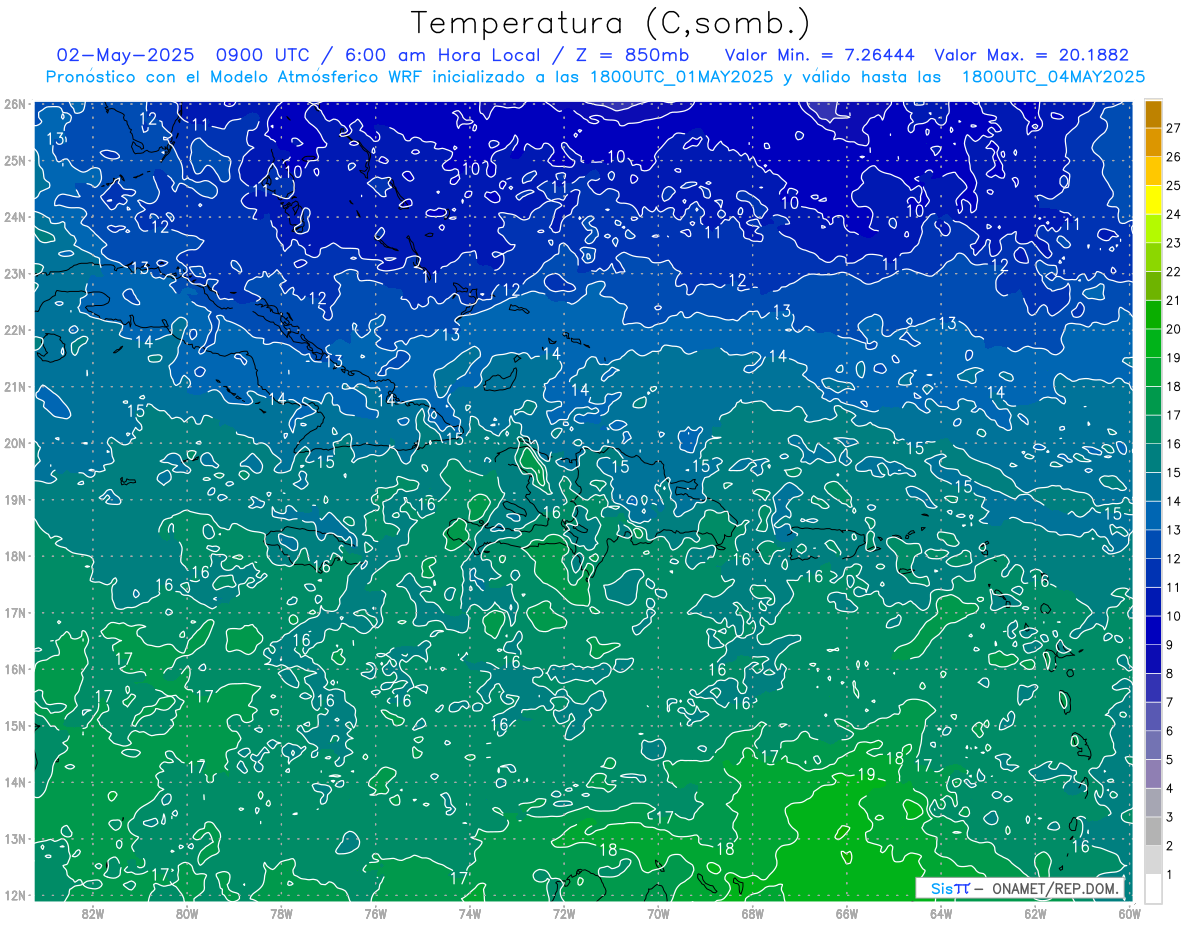
Task: Click the "76W" longitude axis label
Action: click(x=376, y=912)
